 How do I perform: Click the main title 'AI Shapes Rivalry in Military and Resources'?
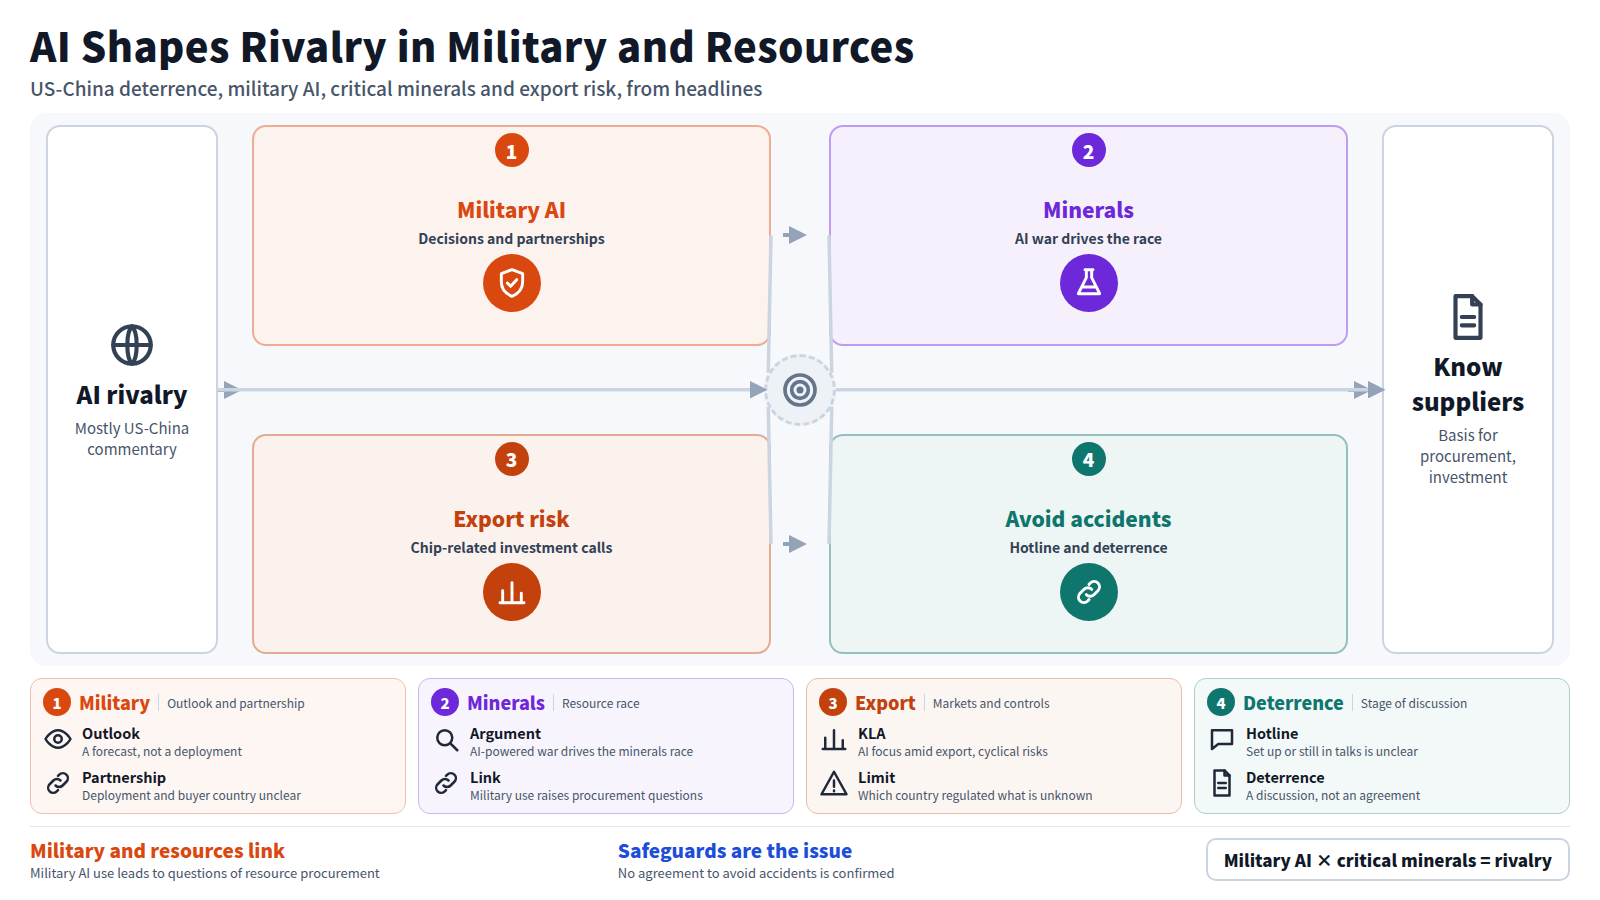(x=472, y=47)
